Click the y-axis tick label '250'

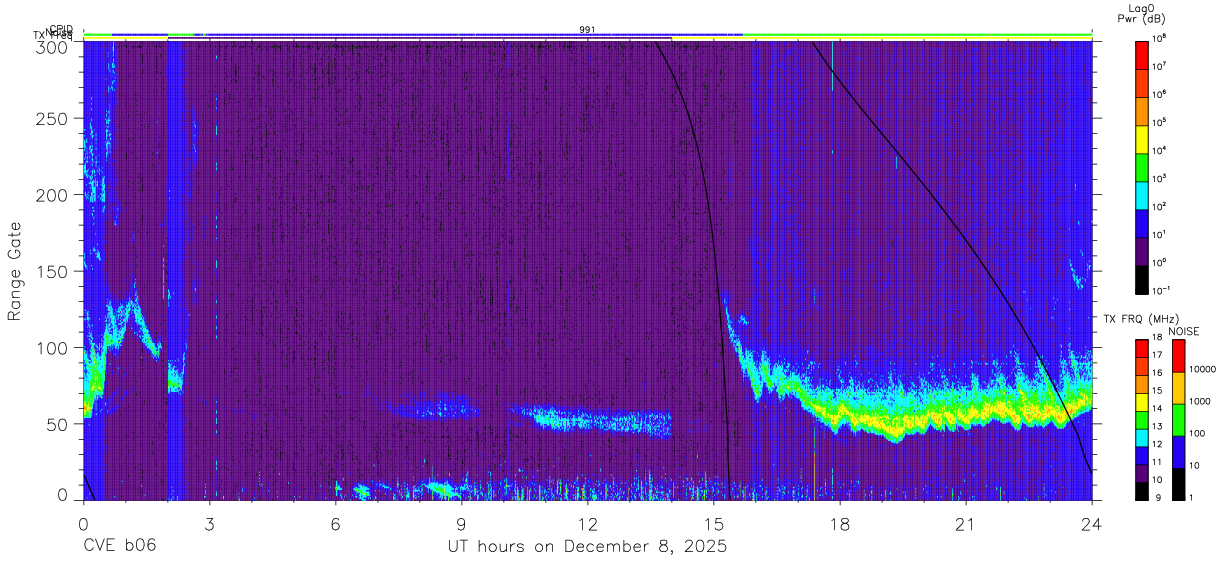(53, 119)
